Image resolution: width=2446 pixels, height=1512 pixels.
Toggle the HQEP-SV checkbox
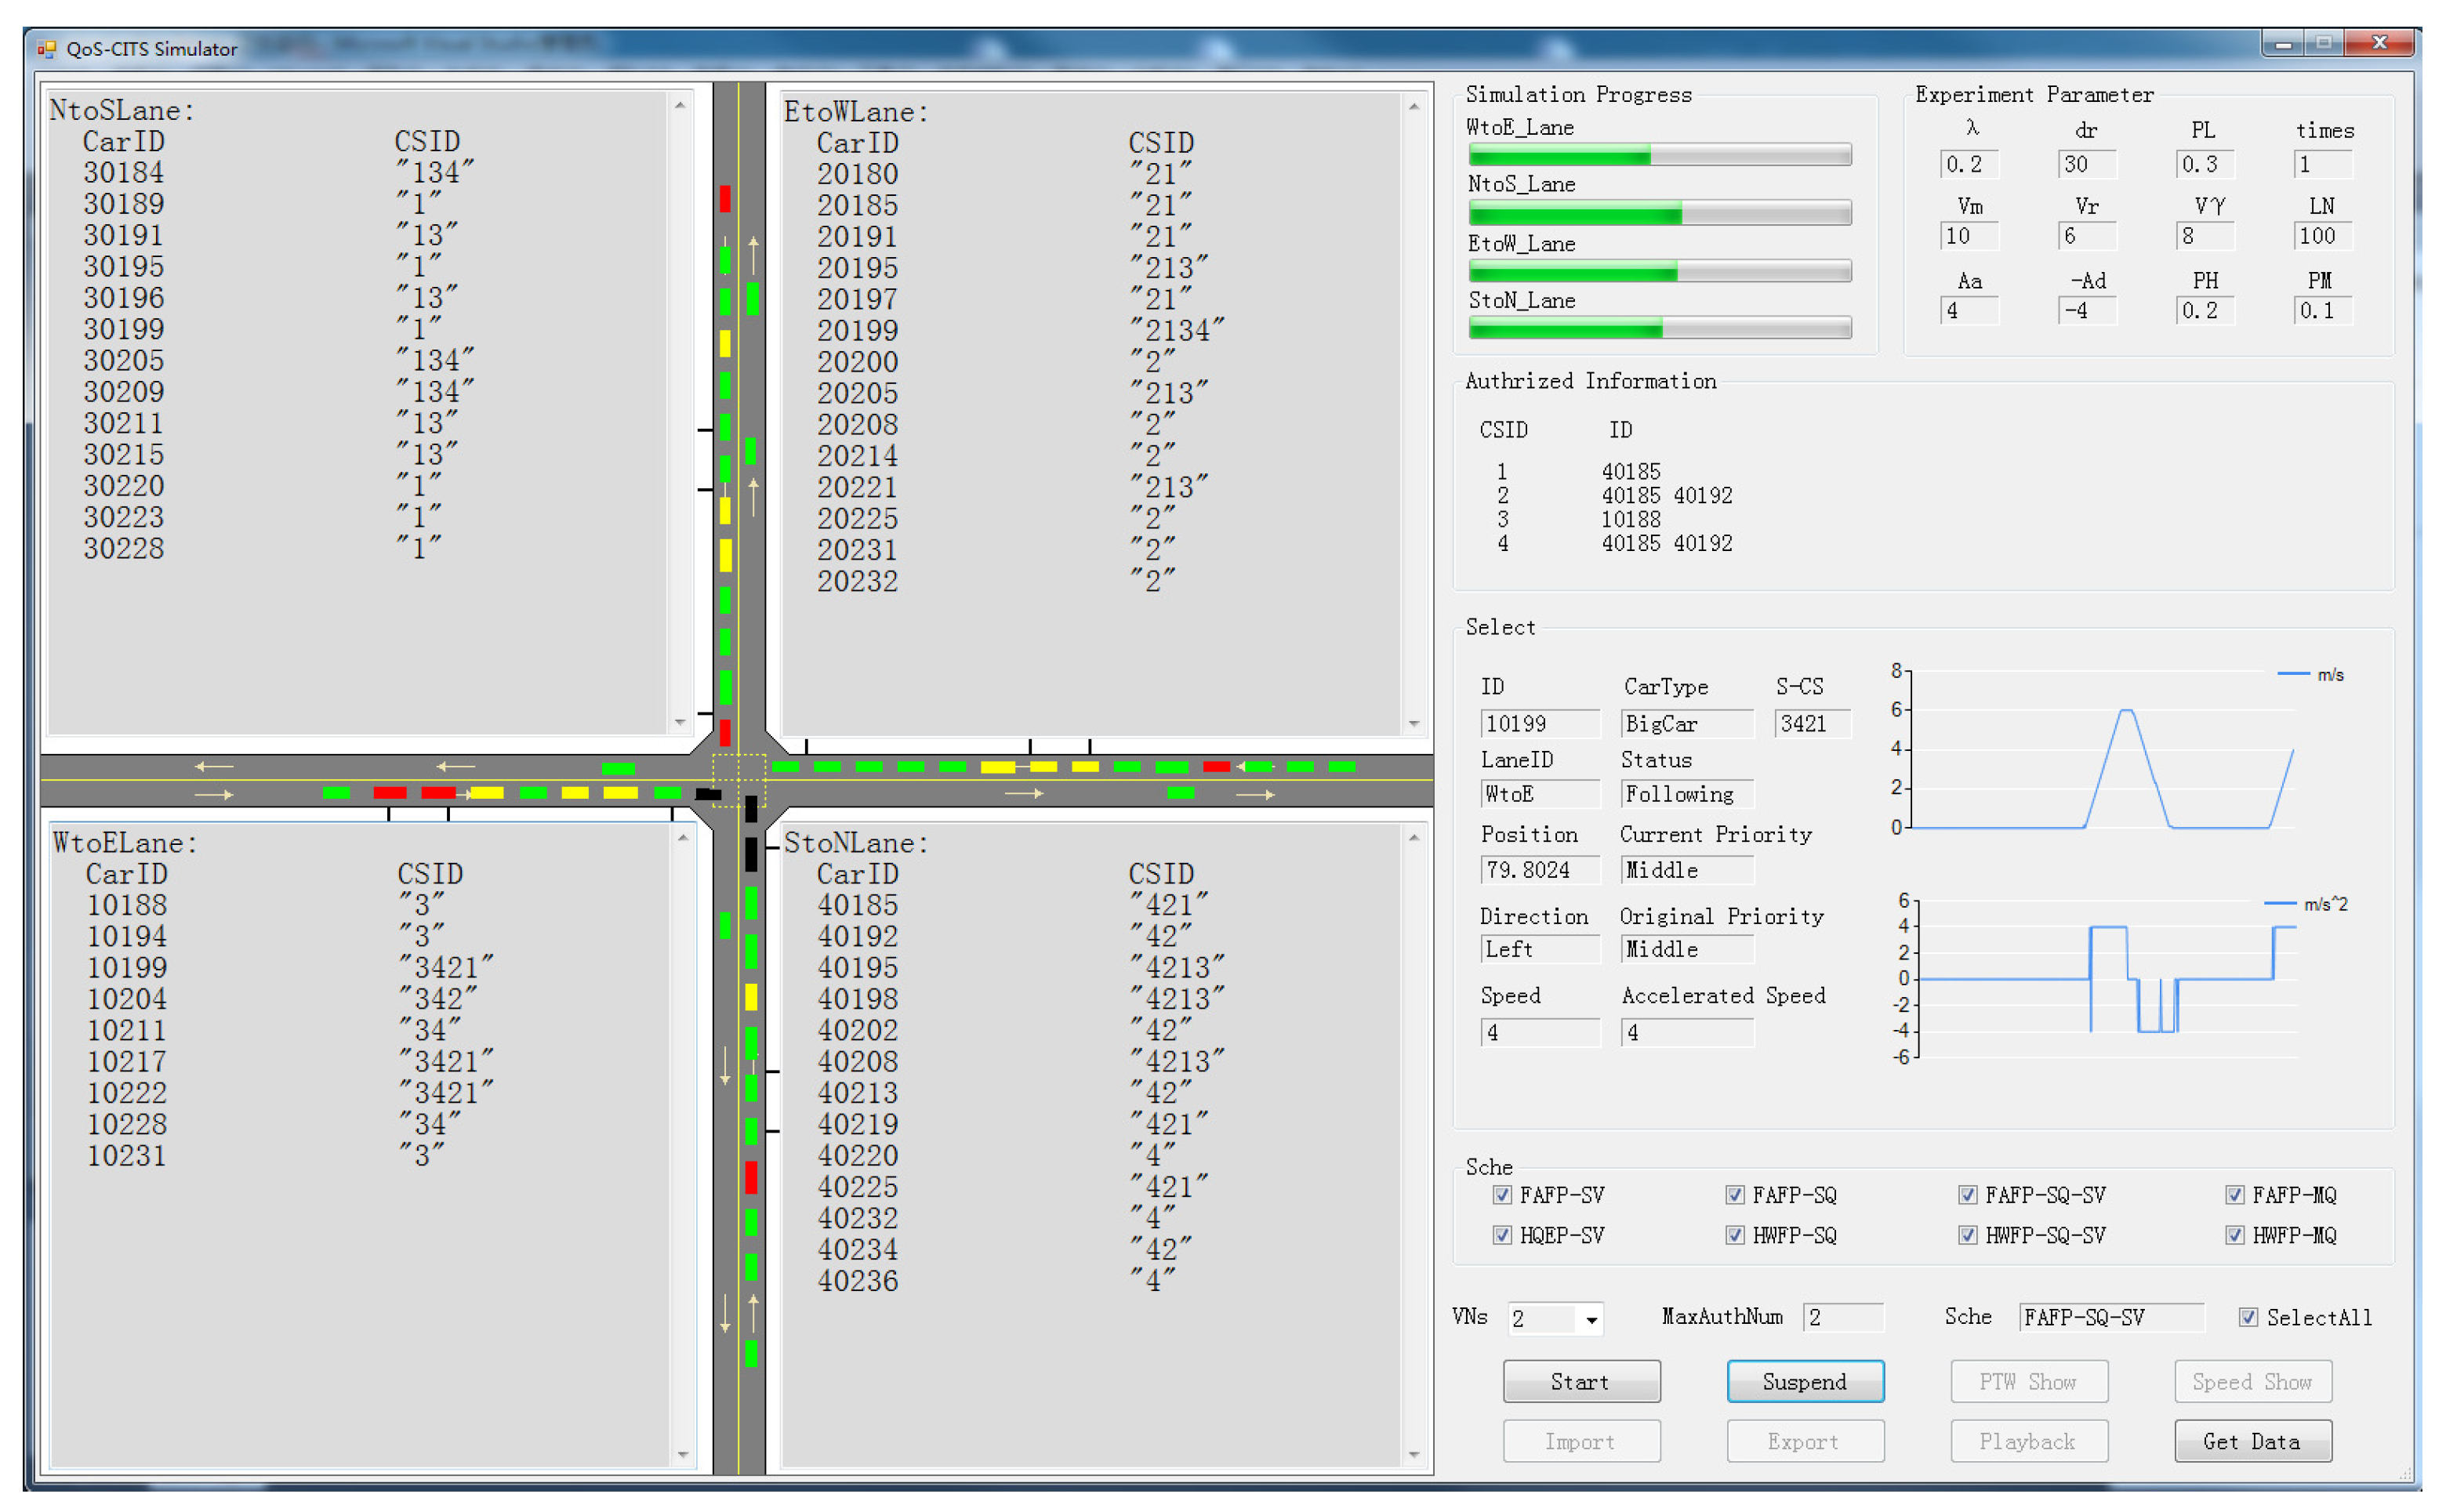coord(1501,1234)
